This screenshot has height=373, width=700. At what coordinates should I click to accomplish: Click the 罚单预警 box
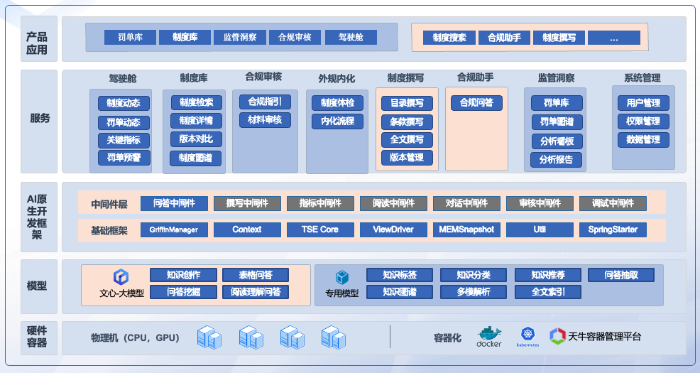point(124,157)
